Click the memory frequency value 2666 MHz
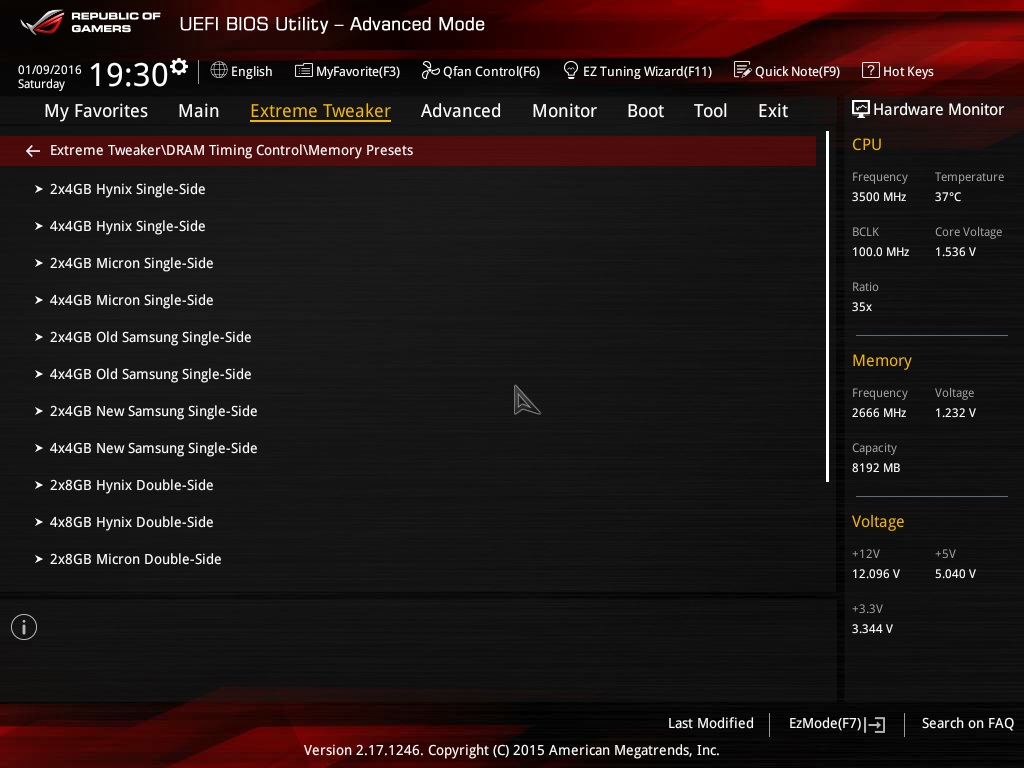This screenshot has width=1024, height=768. [879, 413]
